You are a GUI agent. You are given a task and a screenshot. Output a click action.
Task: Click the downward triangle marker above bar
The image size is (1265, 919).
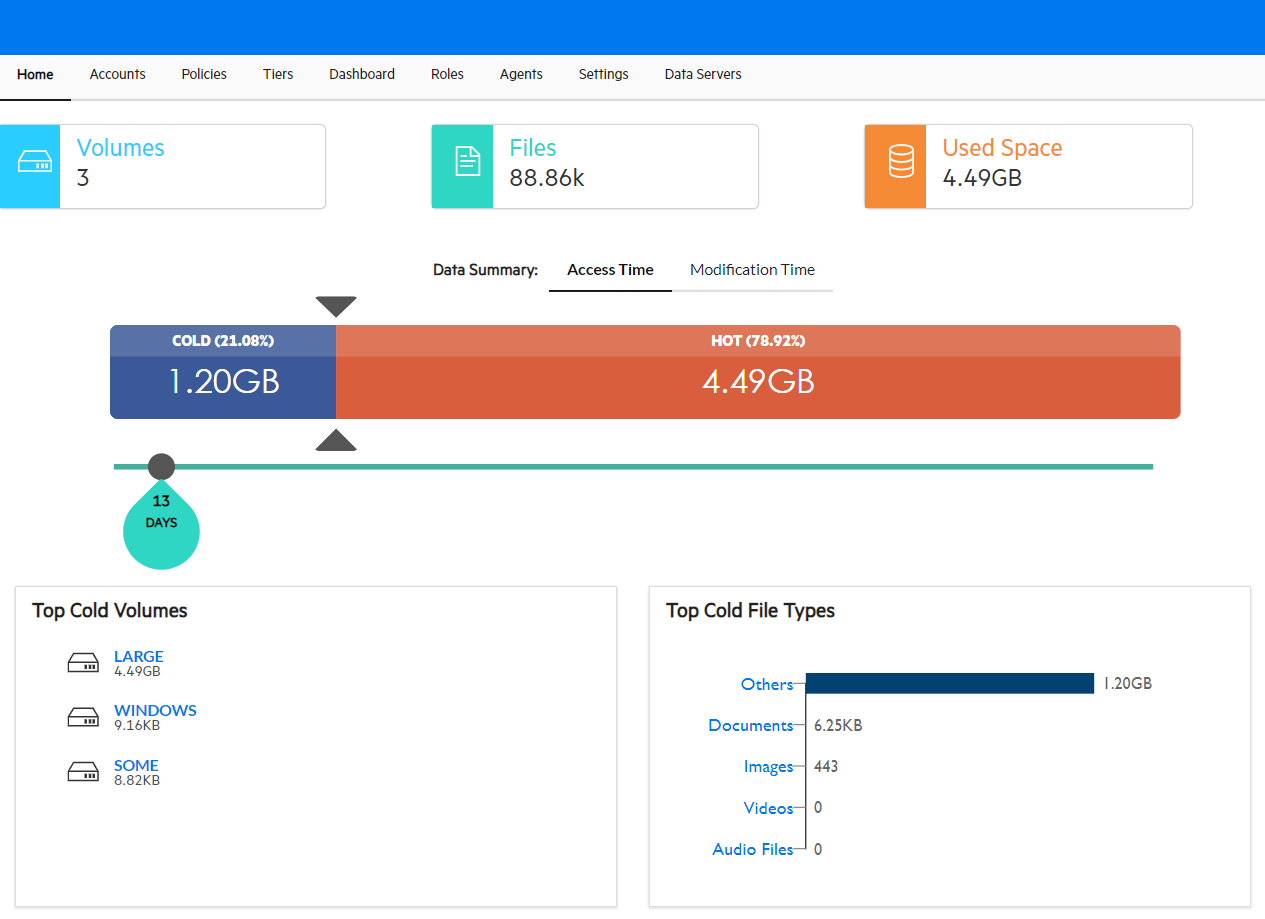point(336,306)
